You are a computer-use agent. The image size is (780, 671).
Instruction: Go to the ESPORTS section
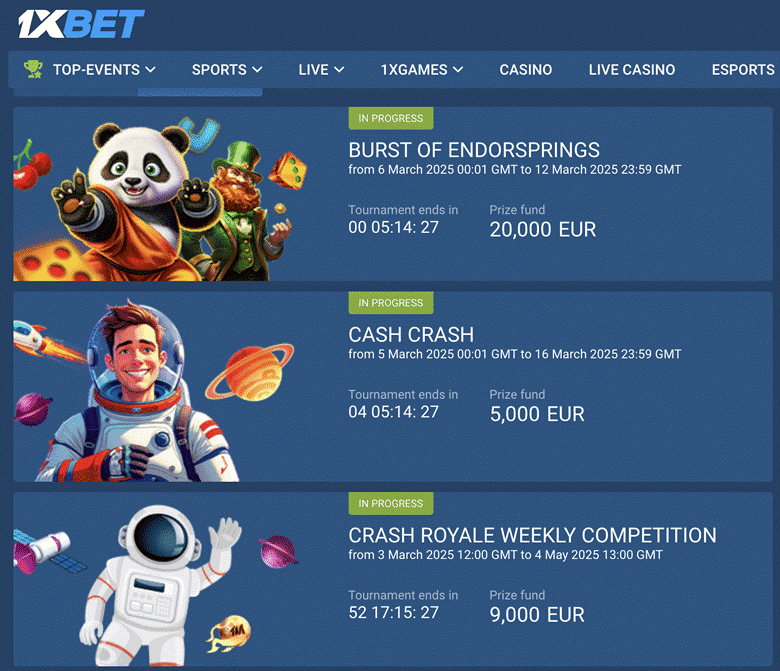[743, 70]
